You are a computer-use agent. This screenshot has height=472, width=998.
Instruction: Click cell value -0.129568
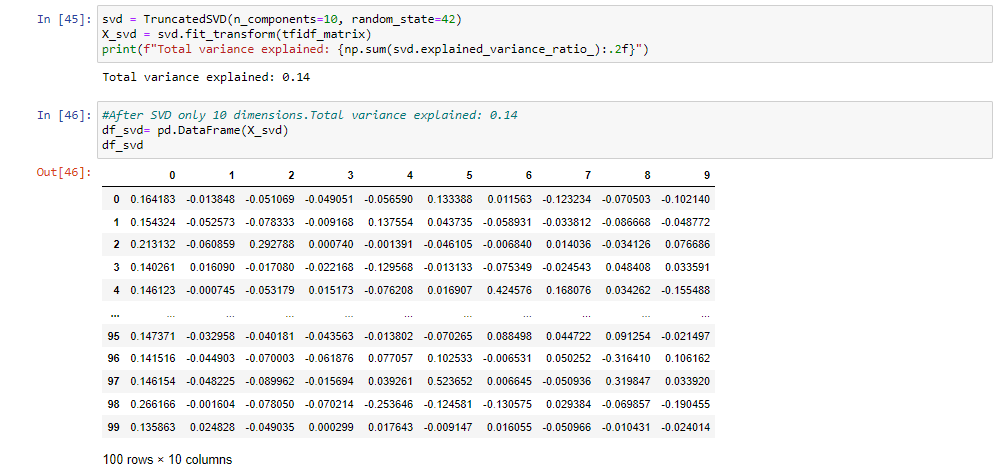(388, 268)
